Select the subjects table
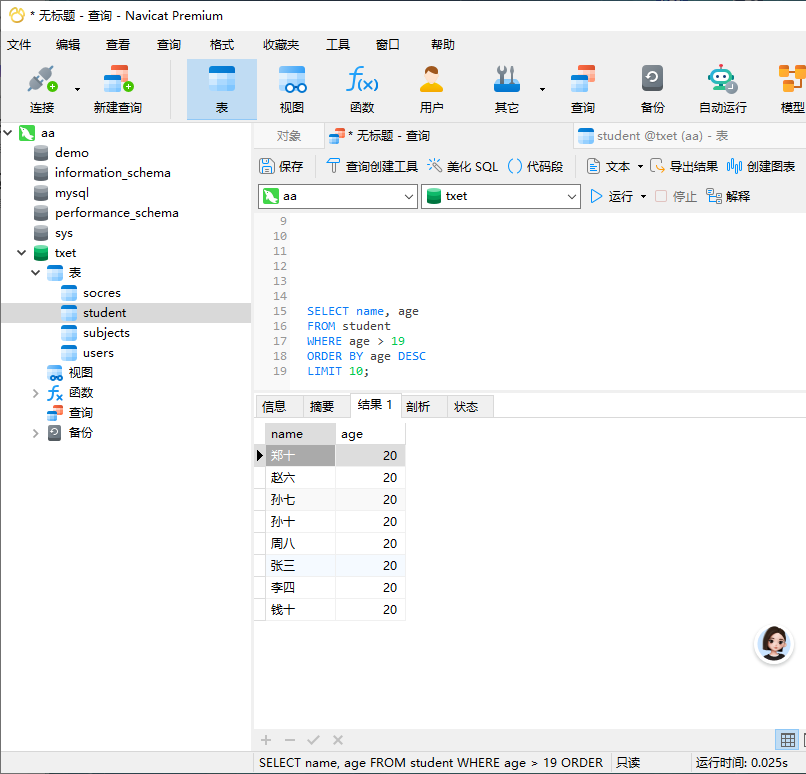This screenshot has width=806, height=774. click(106, 333)
